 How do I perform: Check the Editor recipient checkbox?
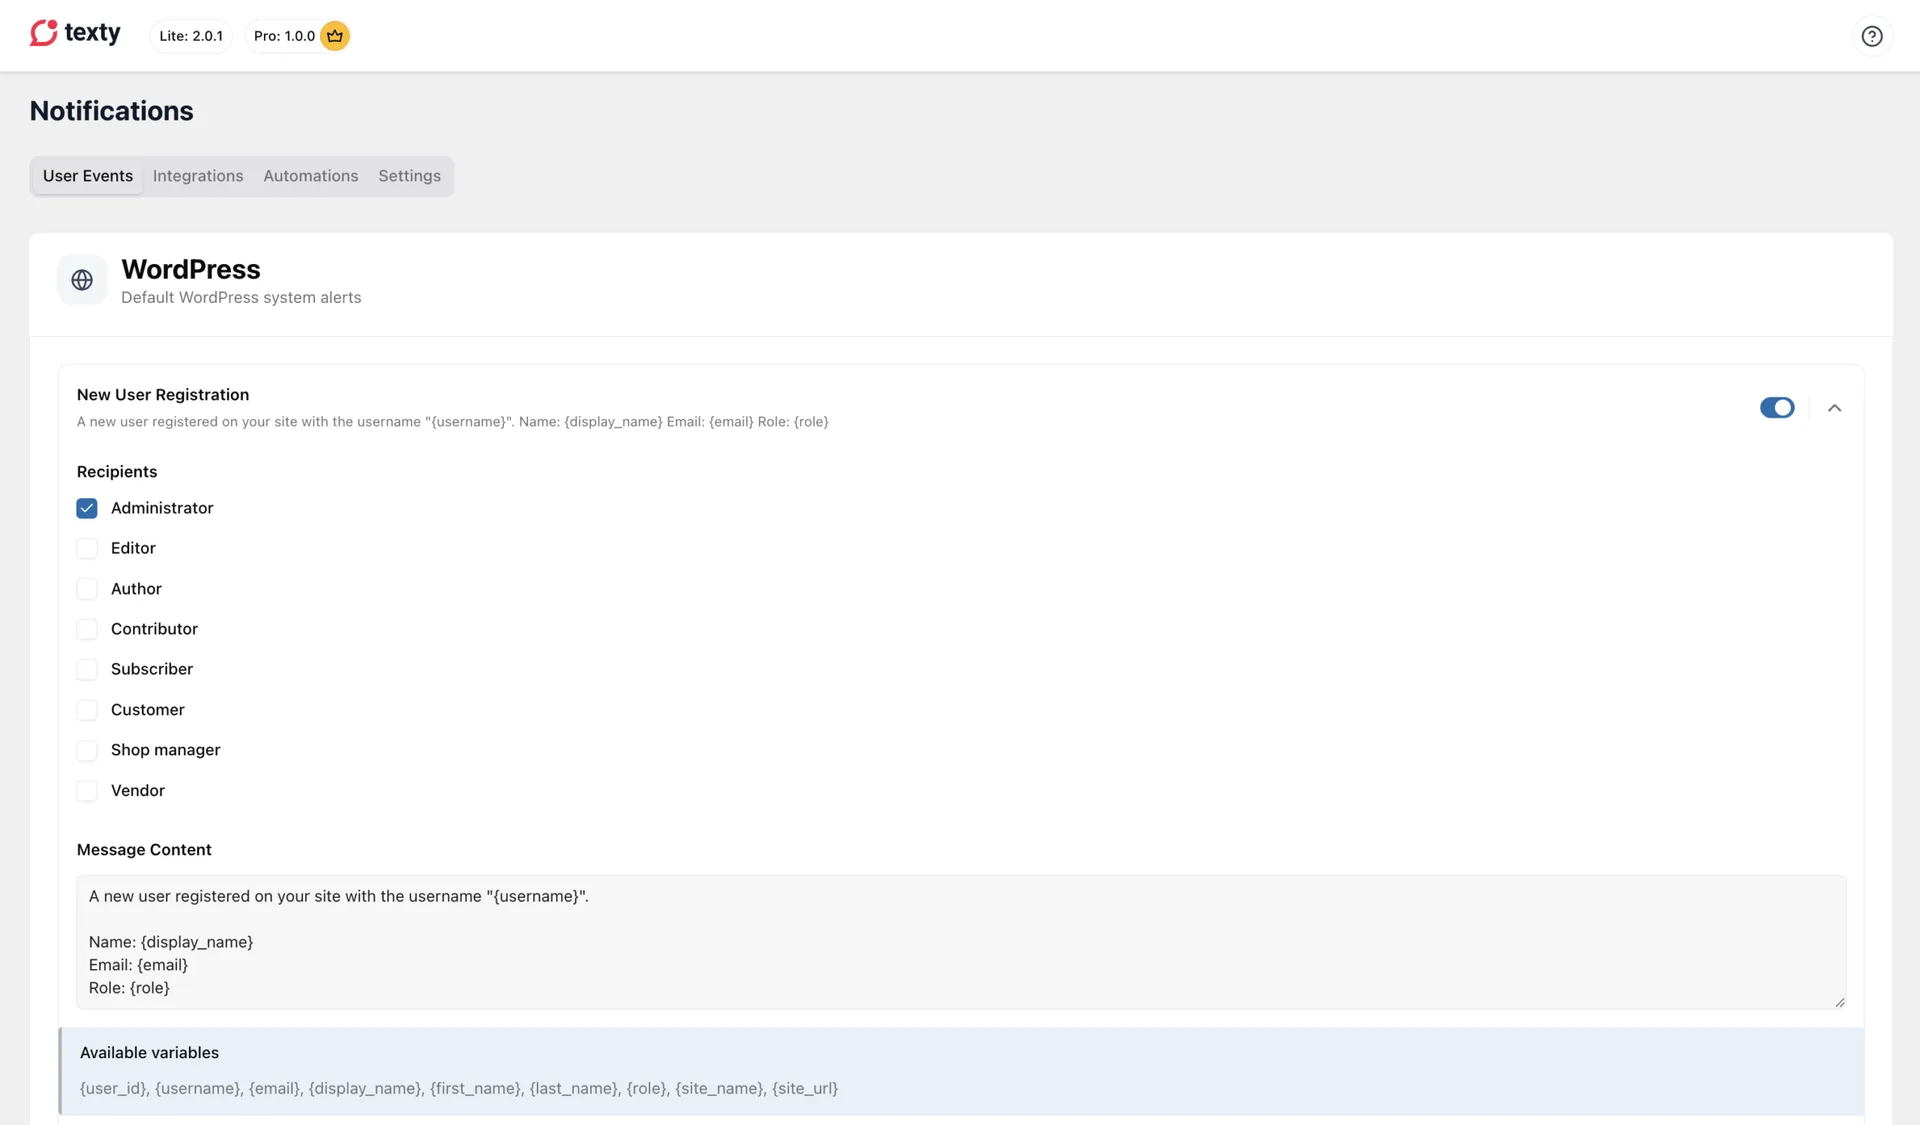pyautogui.click(x=87, y=548)
